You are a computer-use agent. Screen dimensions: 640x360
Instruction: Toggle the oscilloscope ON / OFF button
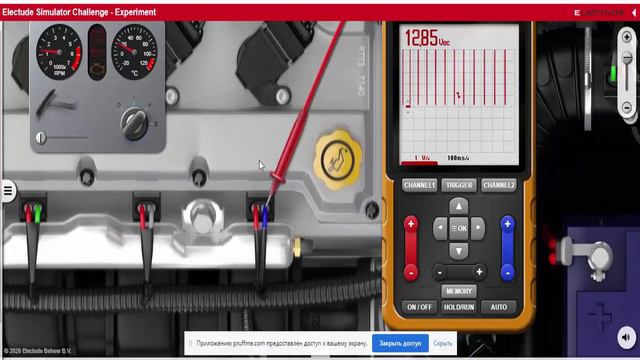coord(419,307)
